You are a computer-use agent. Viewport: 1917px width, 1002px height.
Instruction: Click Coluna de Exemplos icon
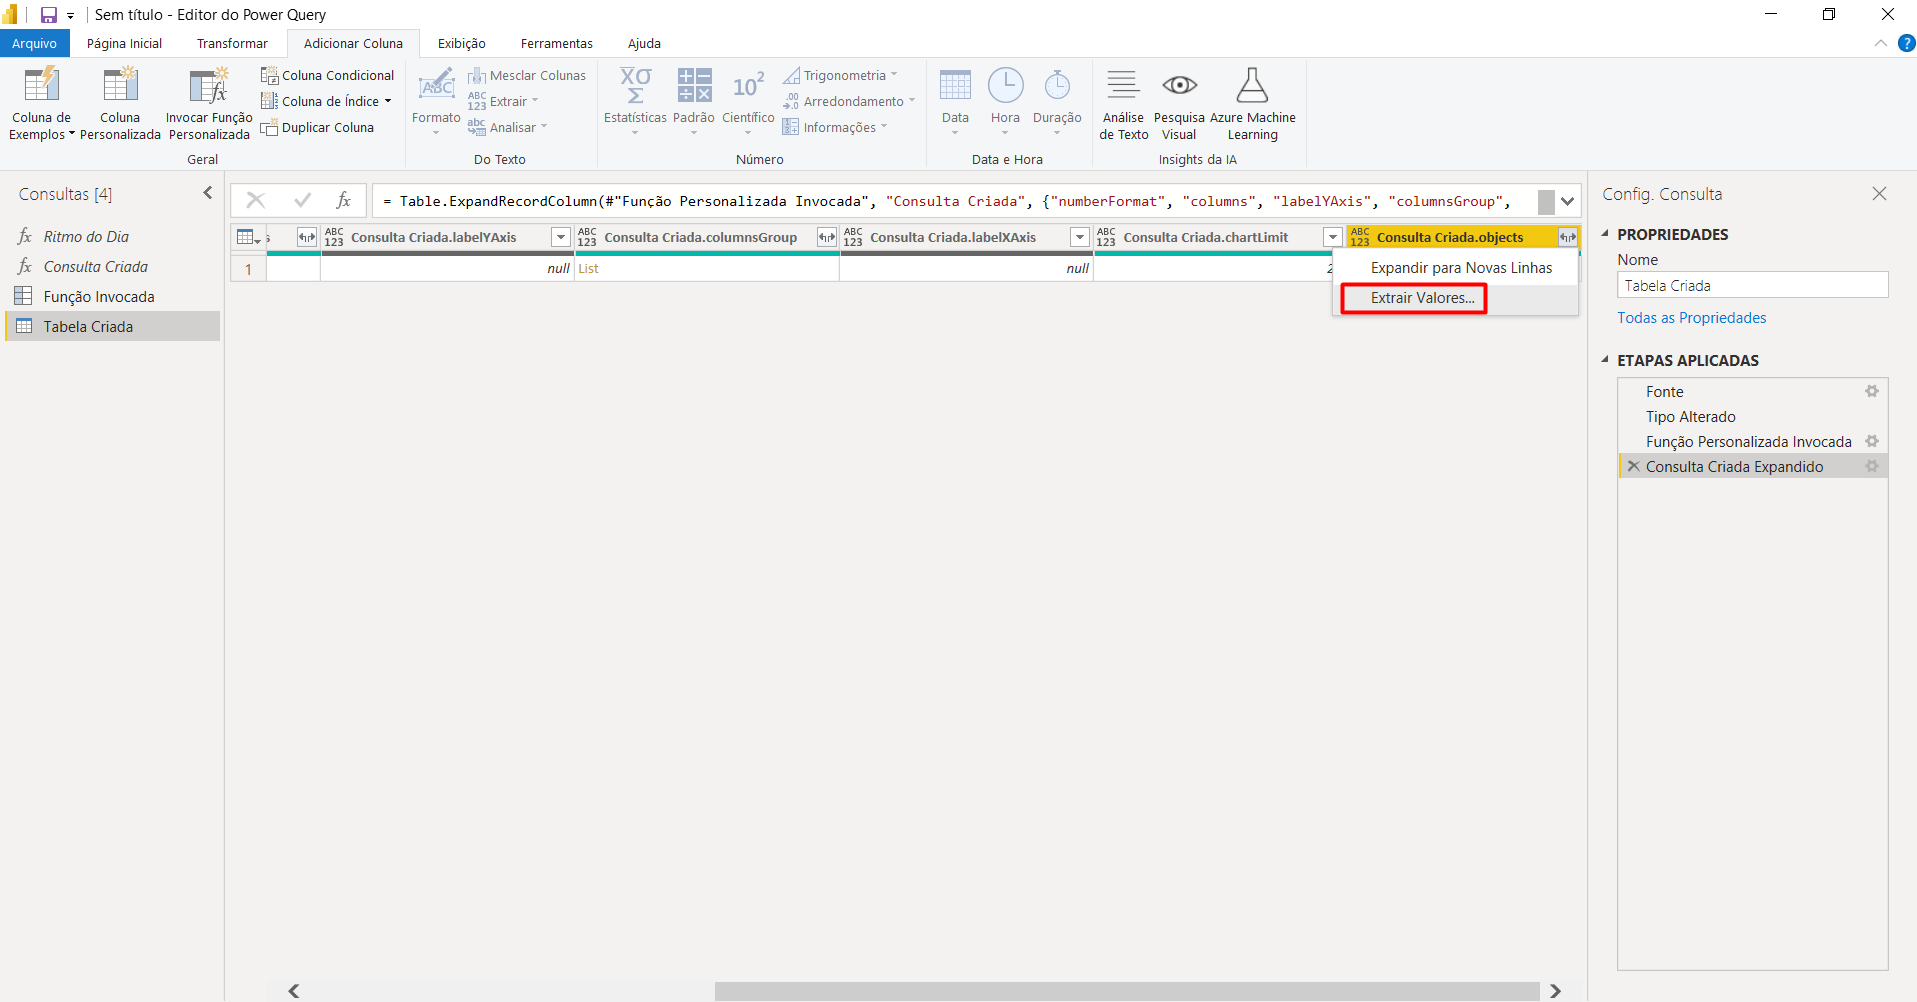(x=41, y=86)
